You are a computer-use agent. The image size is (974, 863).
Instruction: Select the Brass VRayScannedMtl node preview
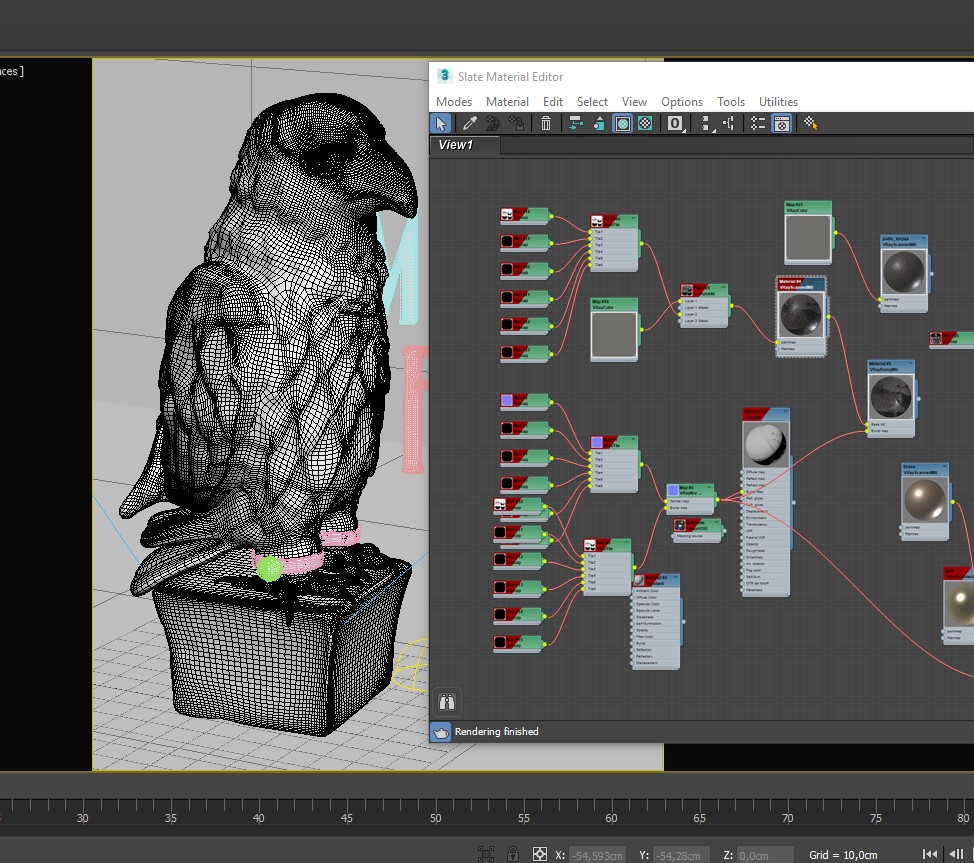click(925, 497)
